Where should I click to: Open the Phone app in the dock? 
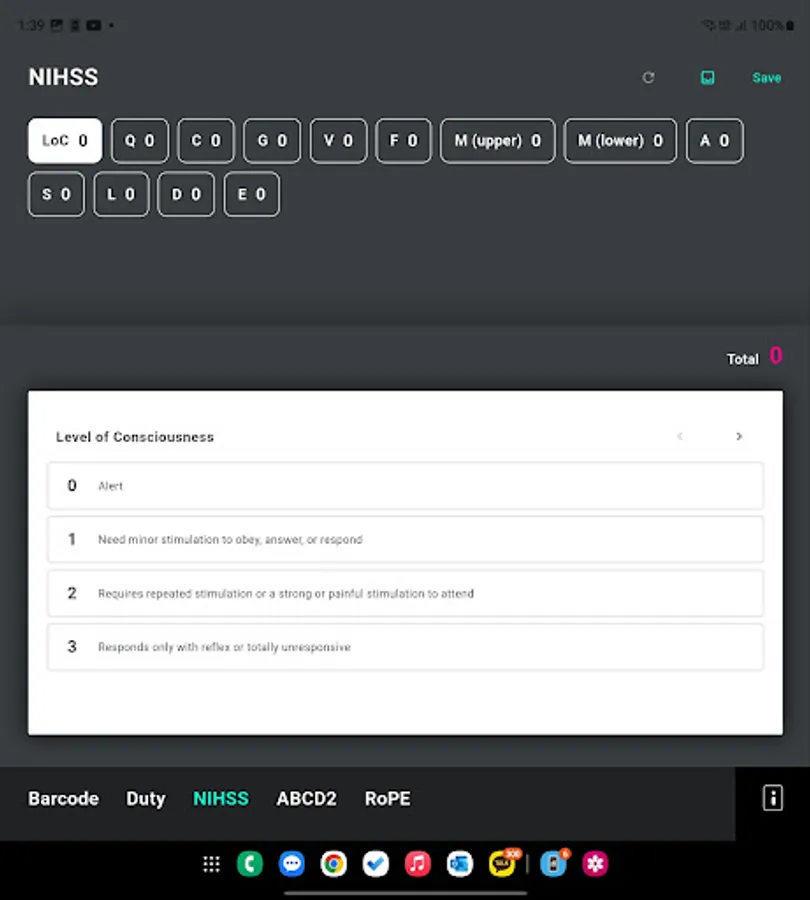click(250, 863)
